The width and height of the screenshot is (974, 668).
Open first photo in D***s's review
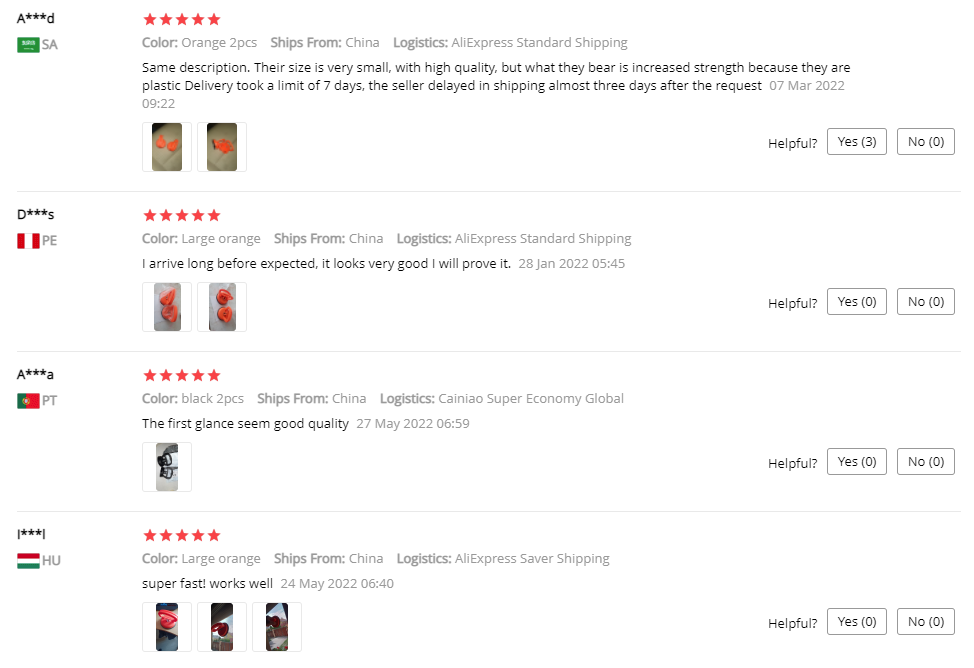click(x=167, y=307)
